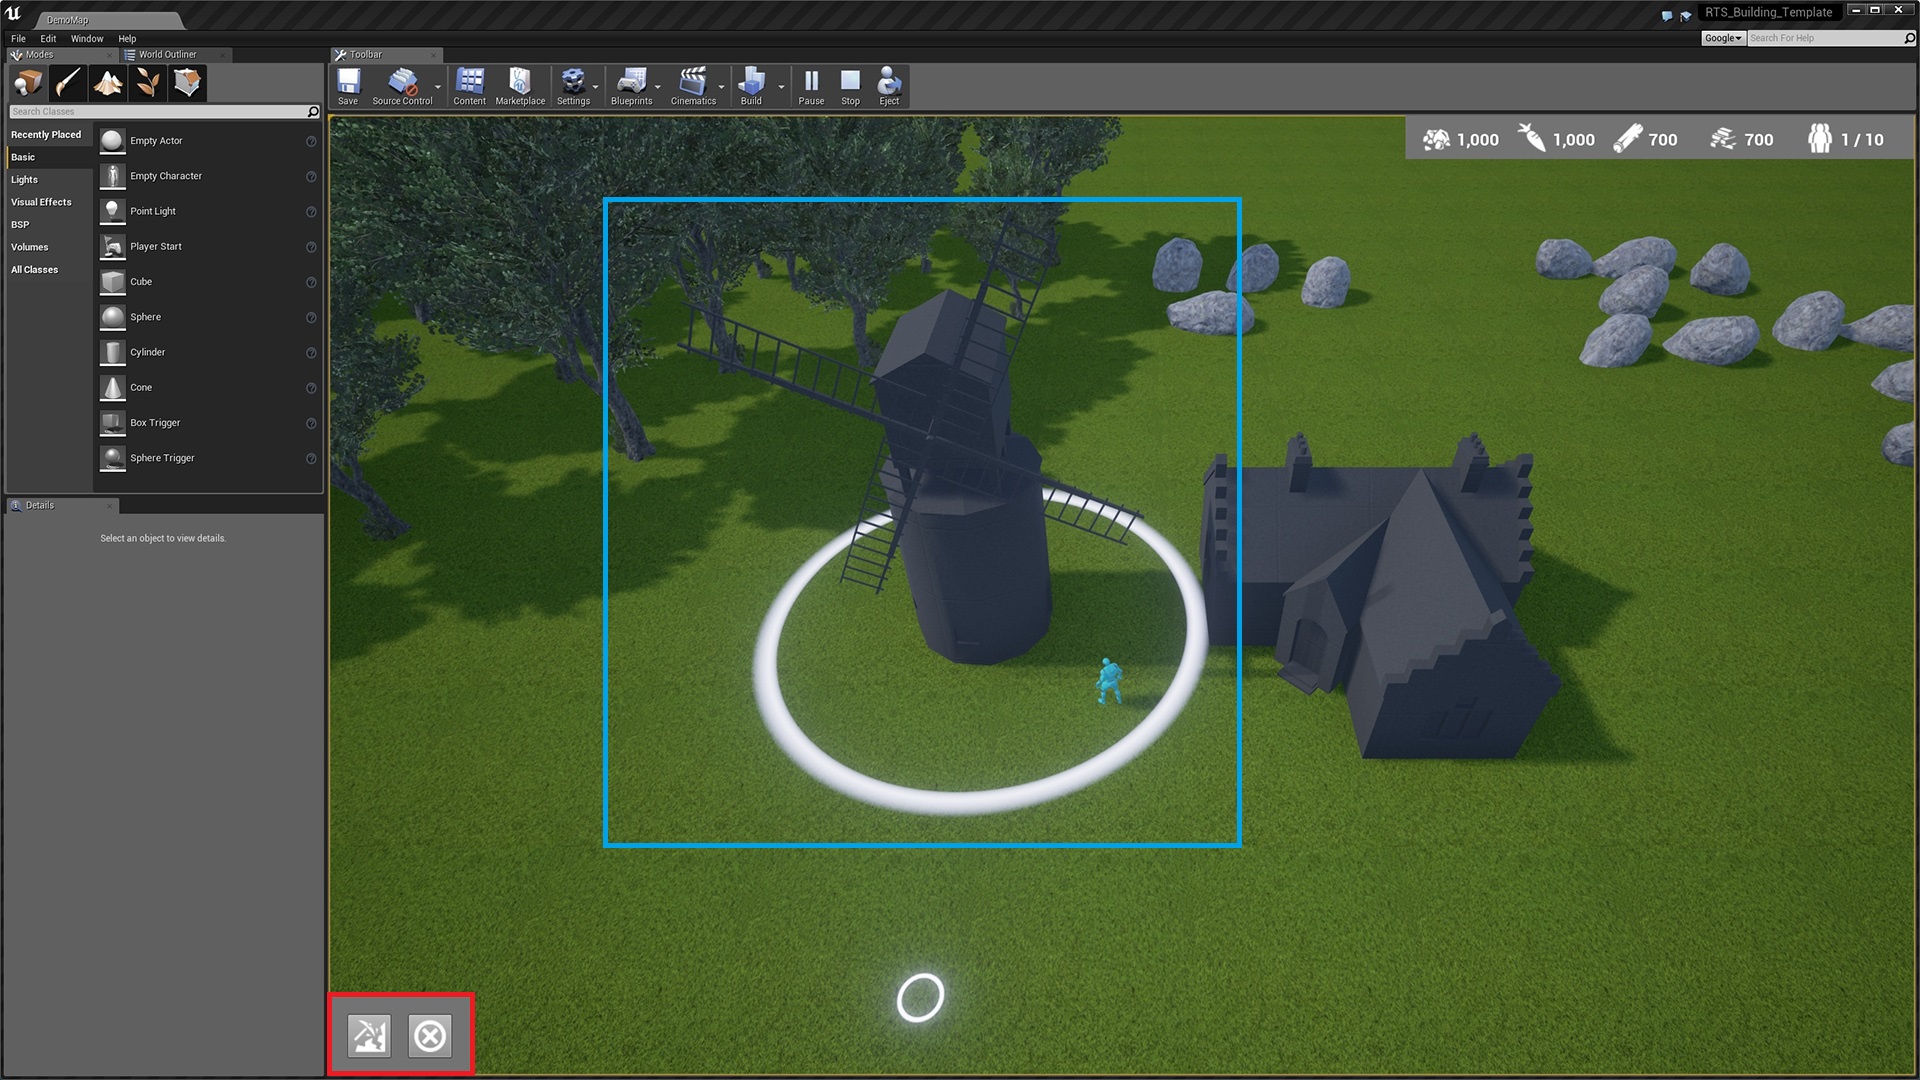Image resolution: width=1920 pixels, height=1080 pixels.
Task: Expand the Blueprints dropdown arrow
Action: (658, 87)
